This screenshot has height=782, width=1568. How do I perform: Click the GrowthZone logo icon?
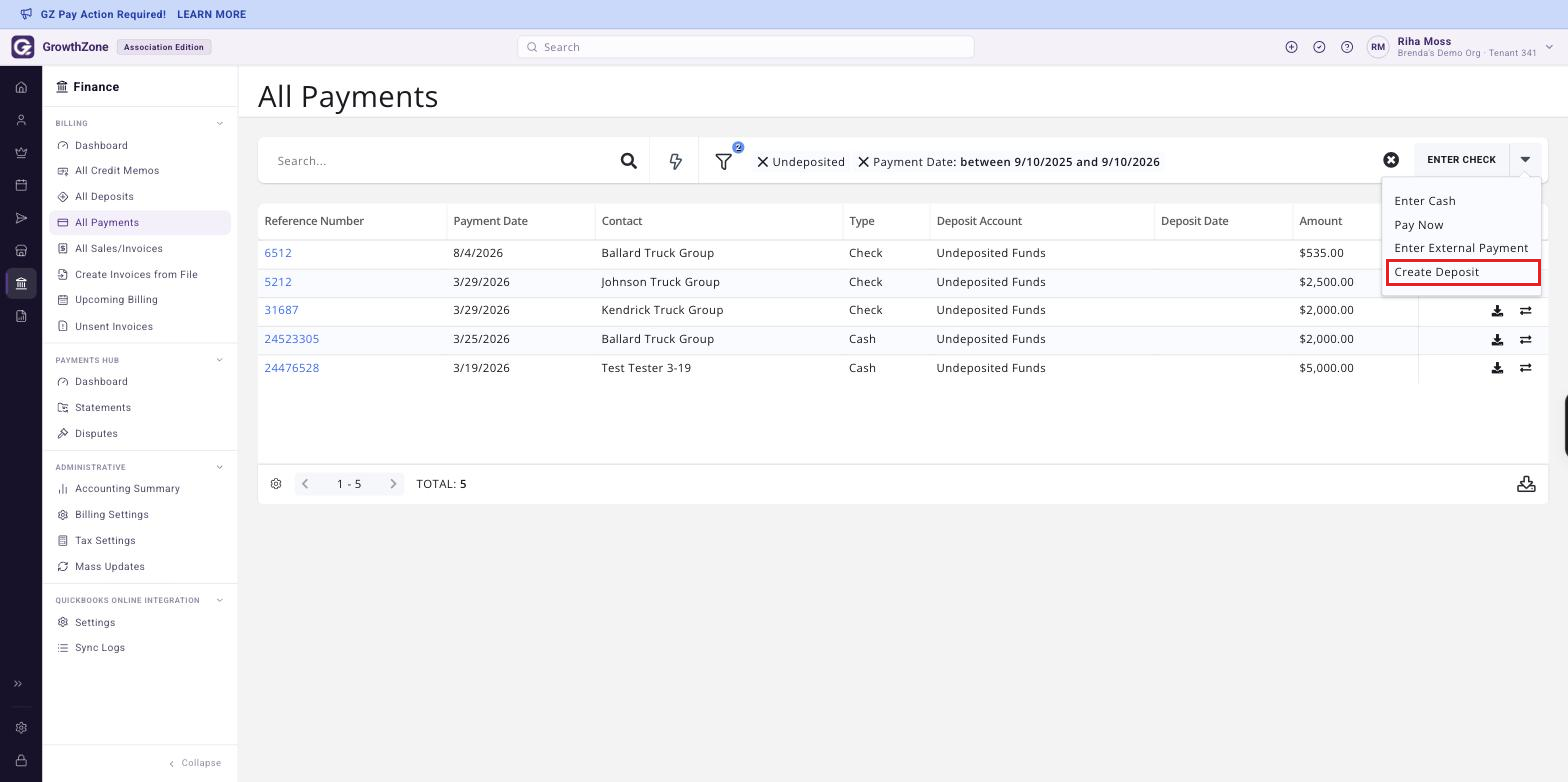(x=22, y=47)
